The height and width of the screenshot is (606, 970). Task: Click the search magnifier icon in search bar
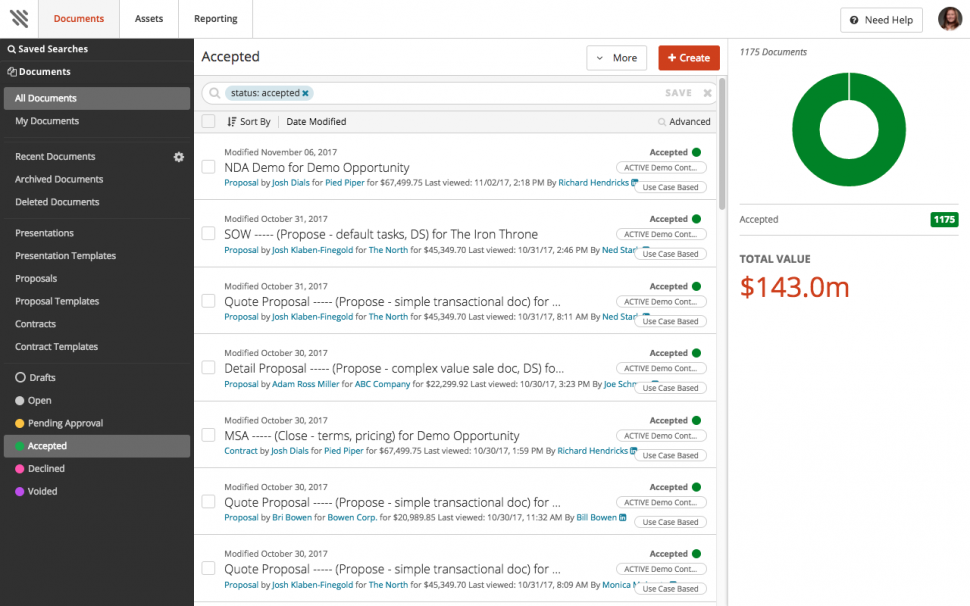(x=214, y=93)
